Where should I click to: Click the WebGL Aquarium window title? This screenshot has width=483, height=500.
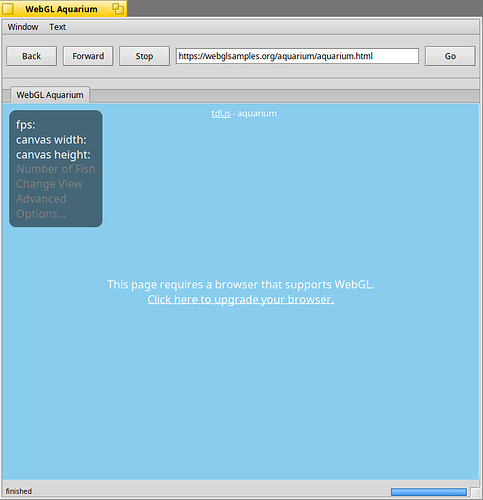point(61,9)
